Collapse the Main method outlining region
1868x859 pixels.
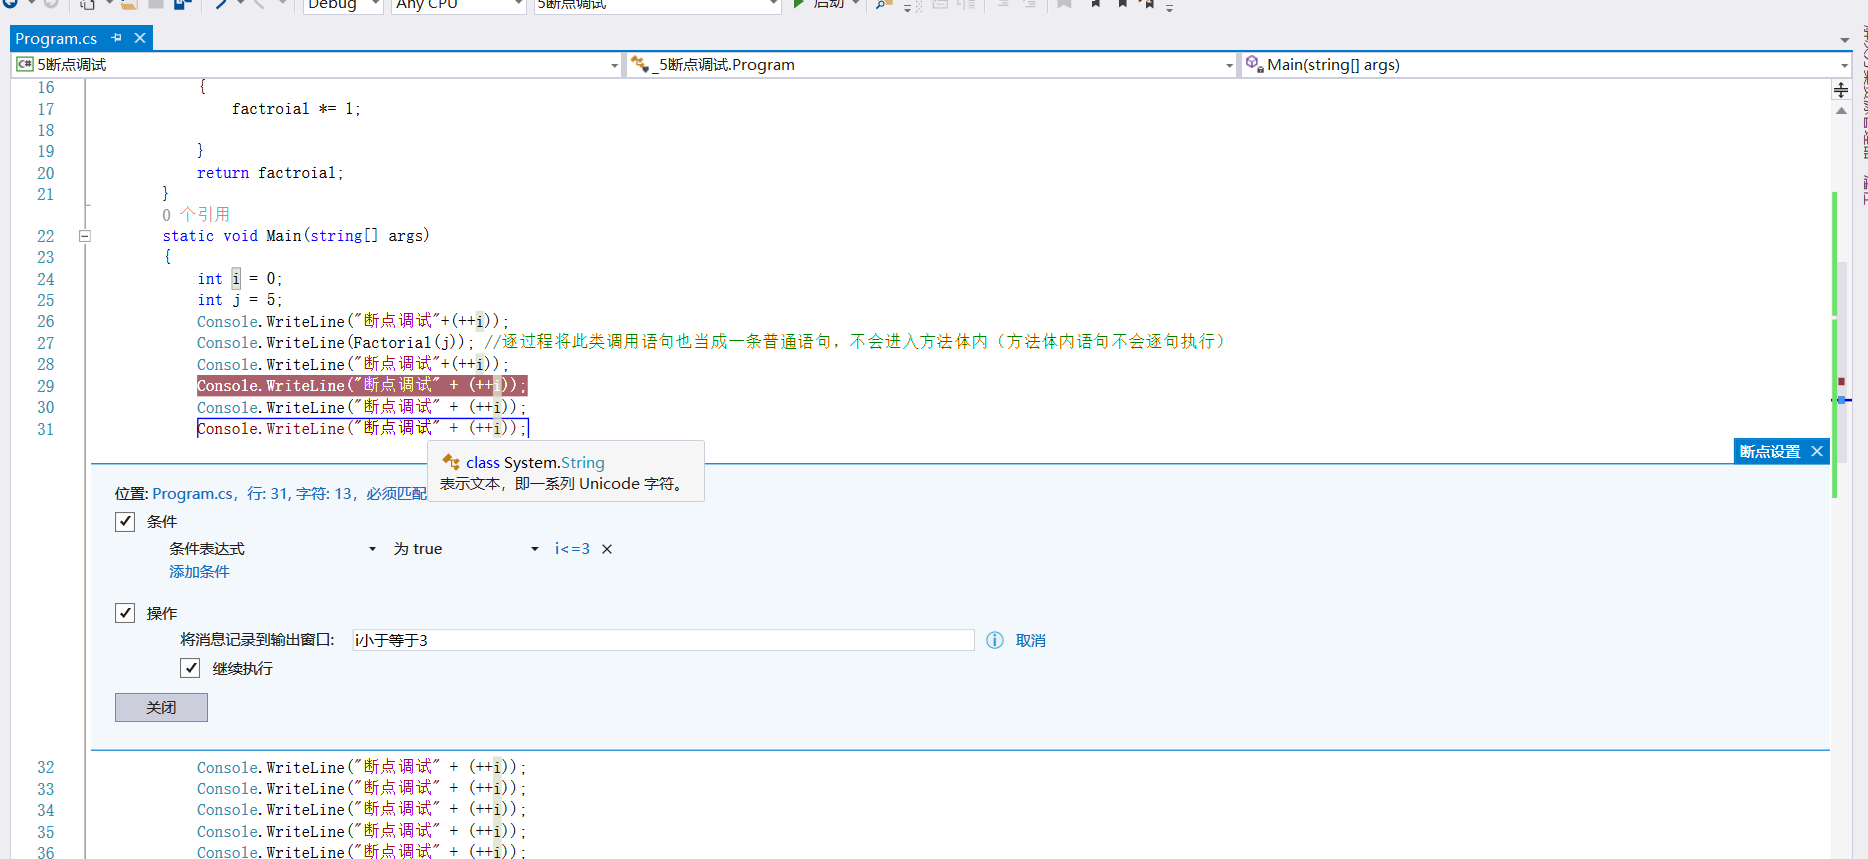point(85,236)
